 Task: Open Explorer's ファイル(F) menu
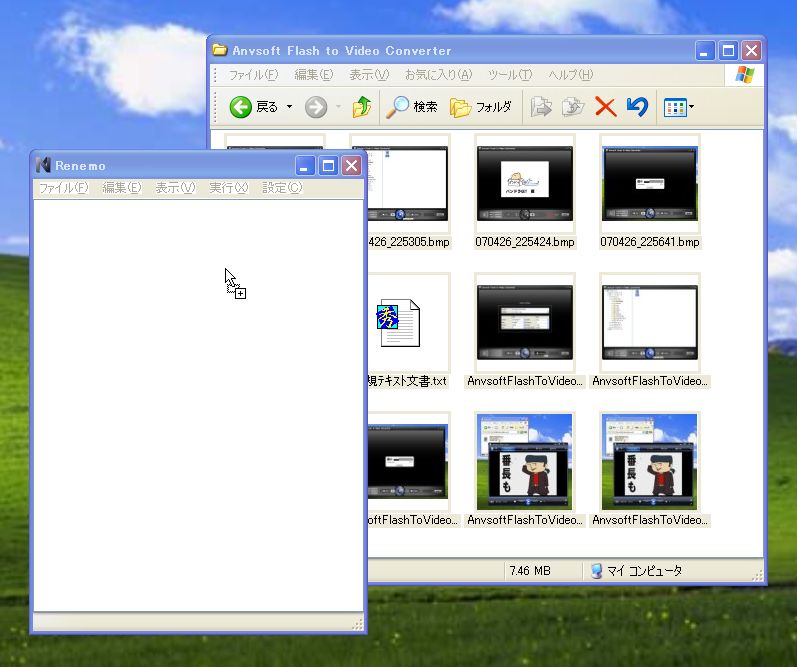pos(253,75)
